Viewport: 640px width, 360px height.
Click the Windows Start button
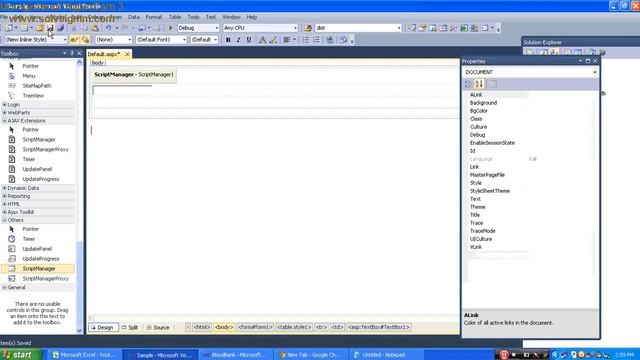point(20,355)
